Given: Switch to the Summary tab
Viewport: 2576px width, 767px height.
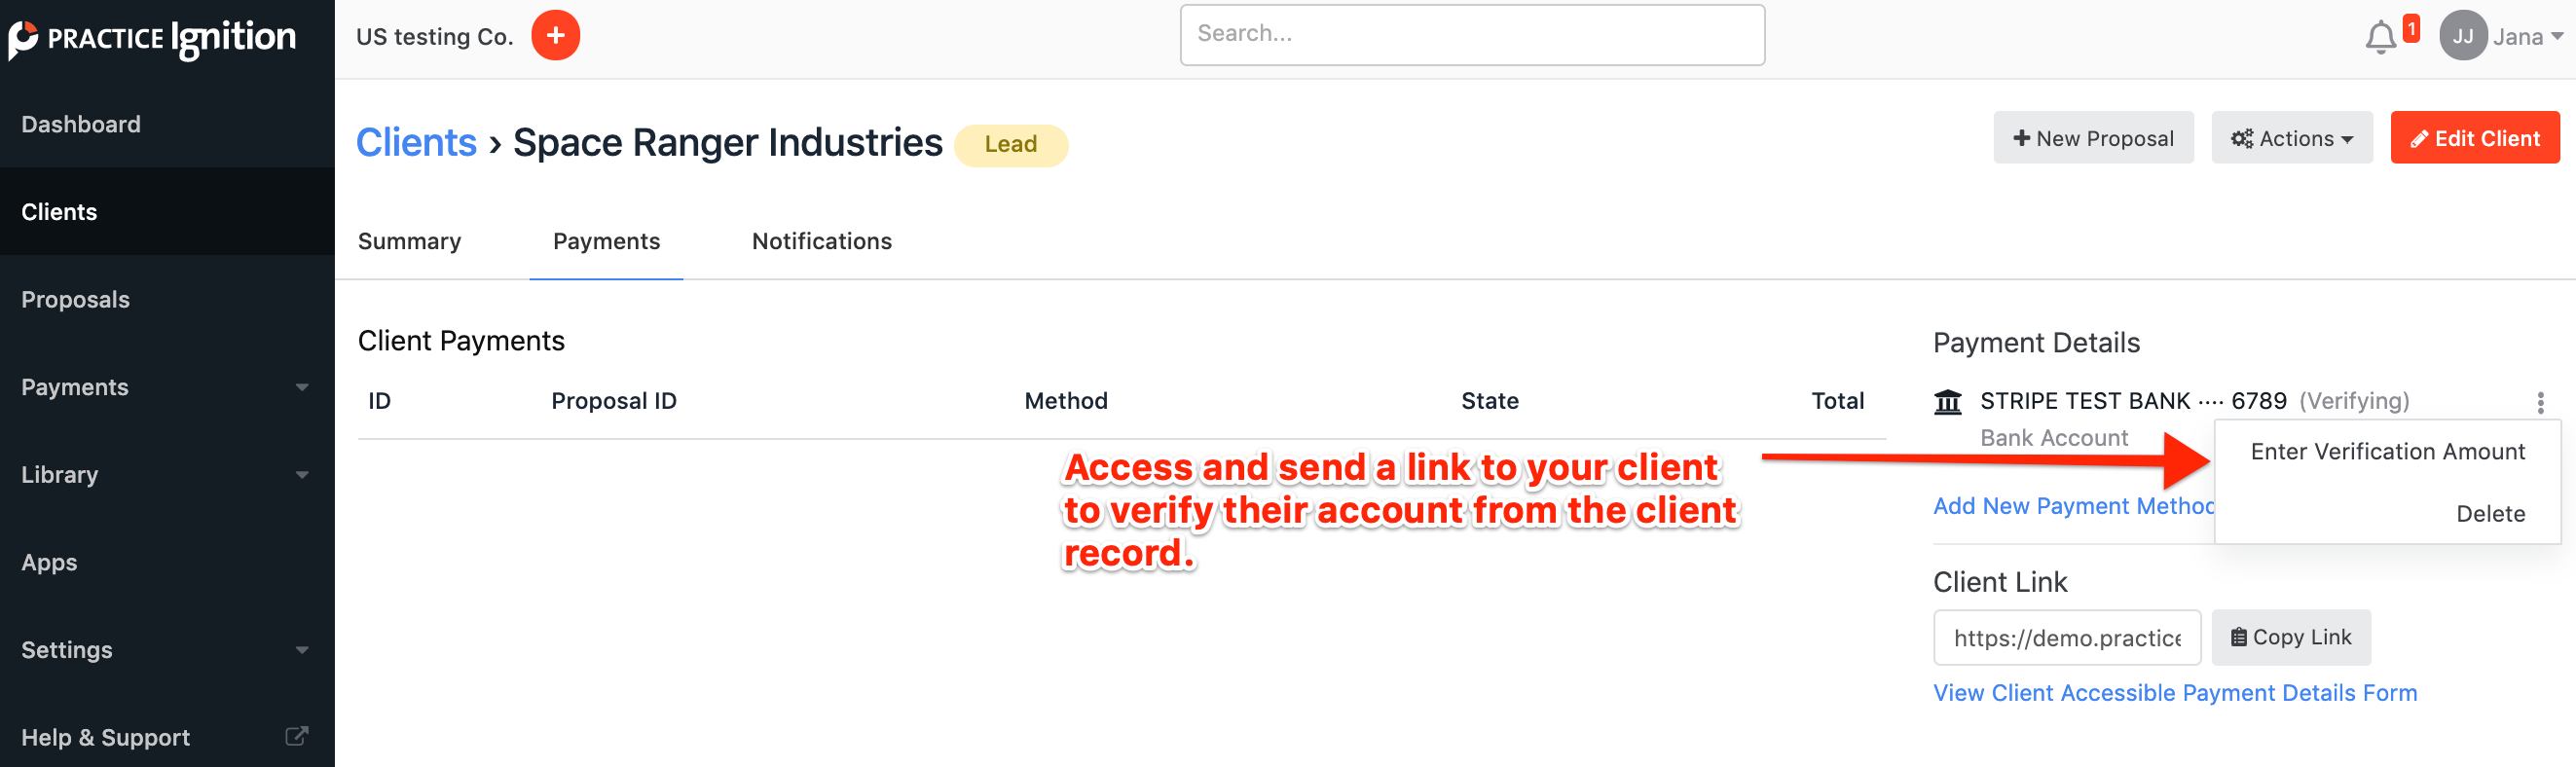Looking at the screenshot, I should pos(409,241).
